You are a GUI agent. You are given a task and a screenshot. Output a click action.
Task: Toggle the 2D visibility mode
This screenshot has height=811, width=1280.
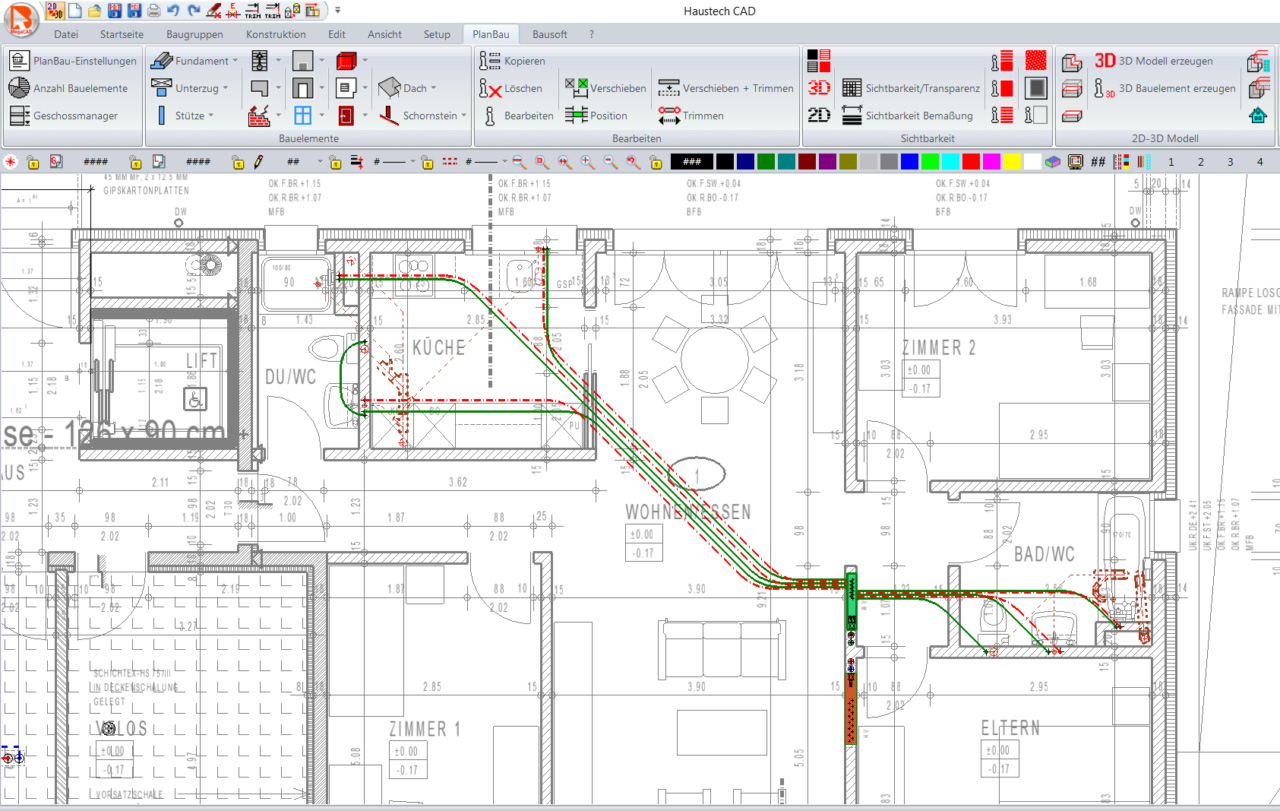[819, 116]
